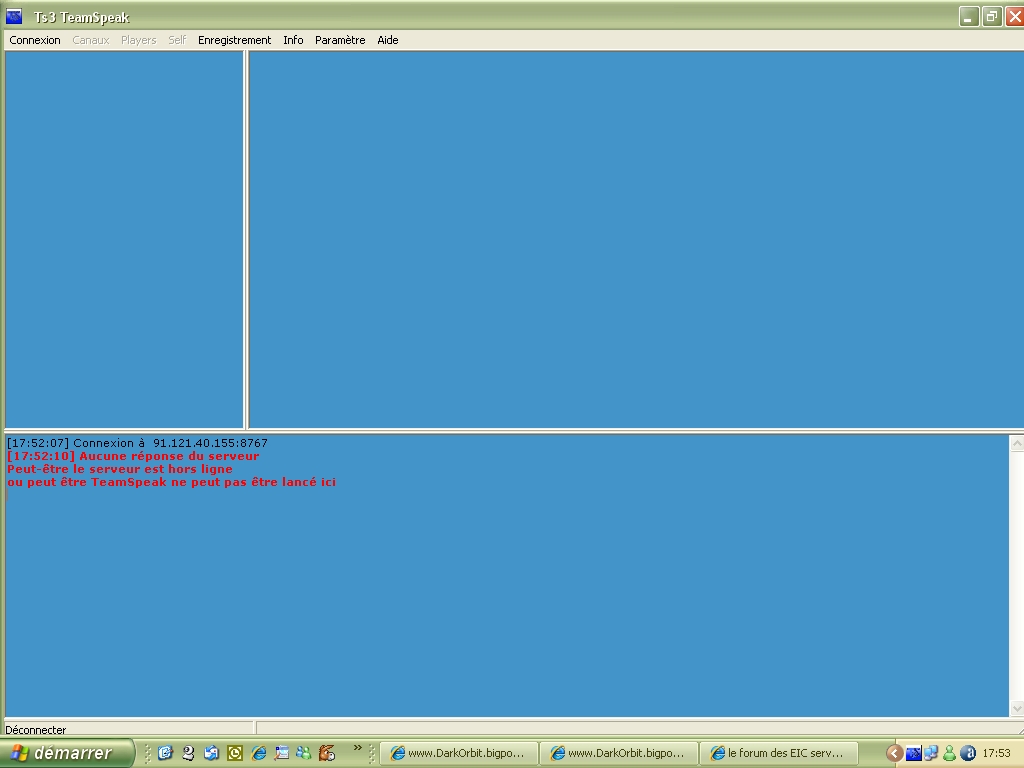1024x768 pixels.
Task: Click the TeamSpeak tray icon
Action: point(914,753)
